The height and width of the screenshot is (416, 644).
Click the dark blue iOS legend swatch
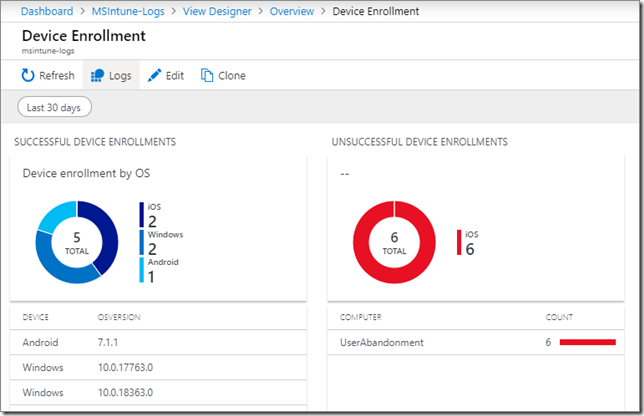point(142,215)
